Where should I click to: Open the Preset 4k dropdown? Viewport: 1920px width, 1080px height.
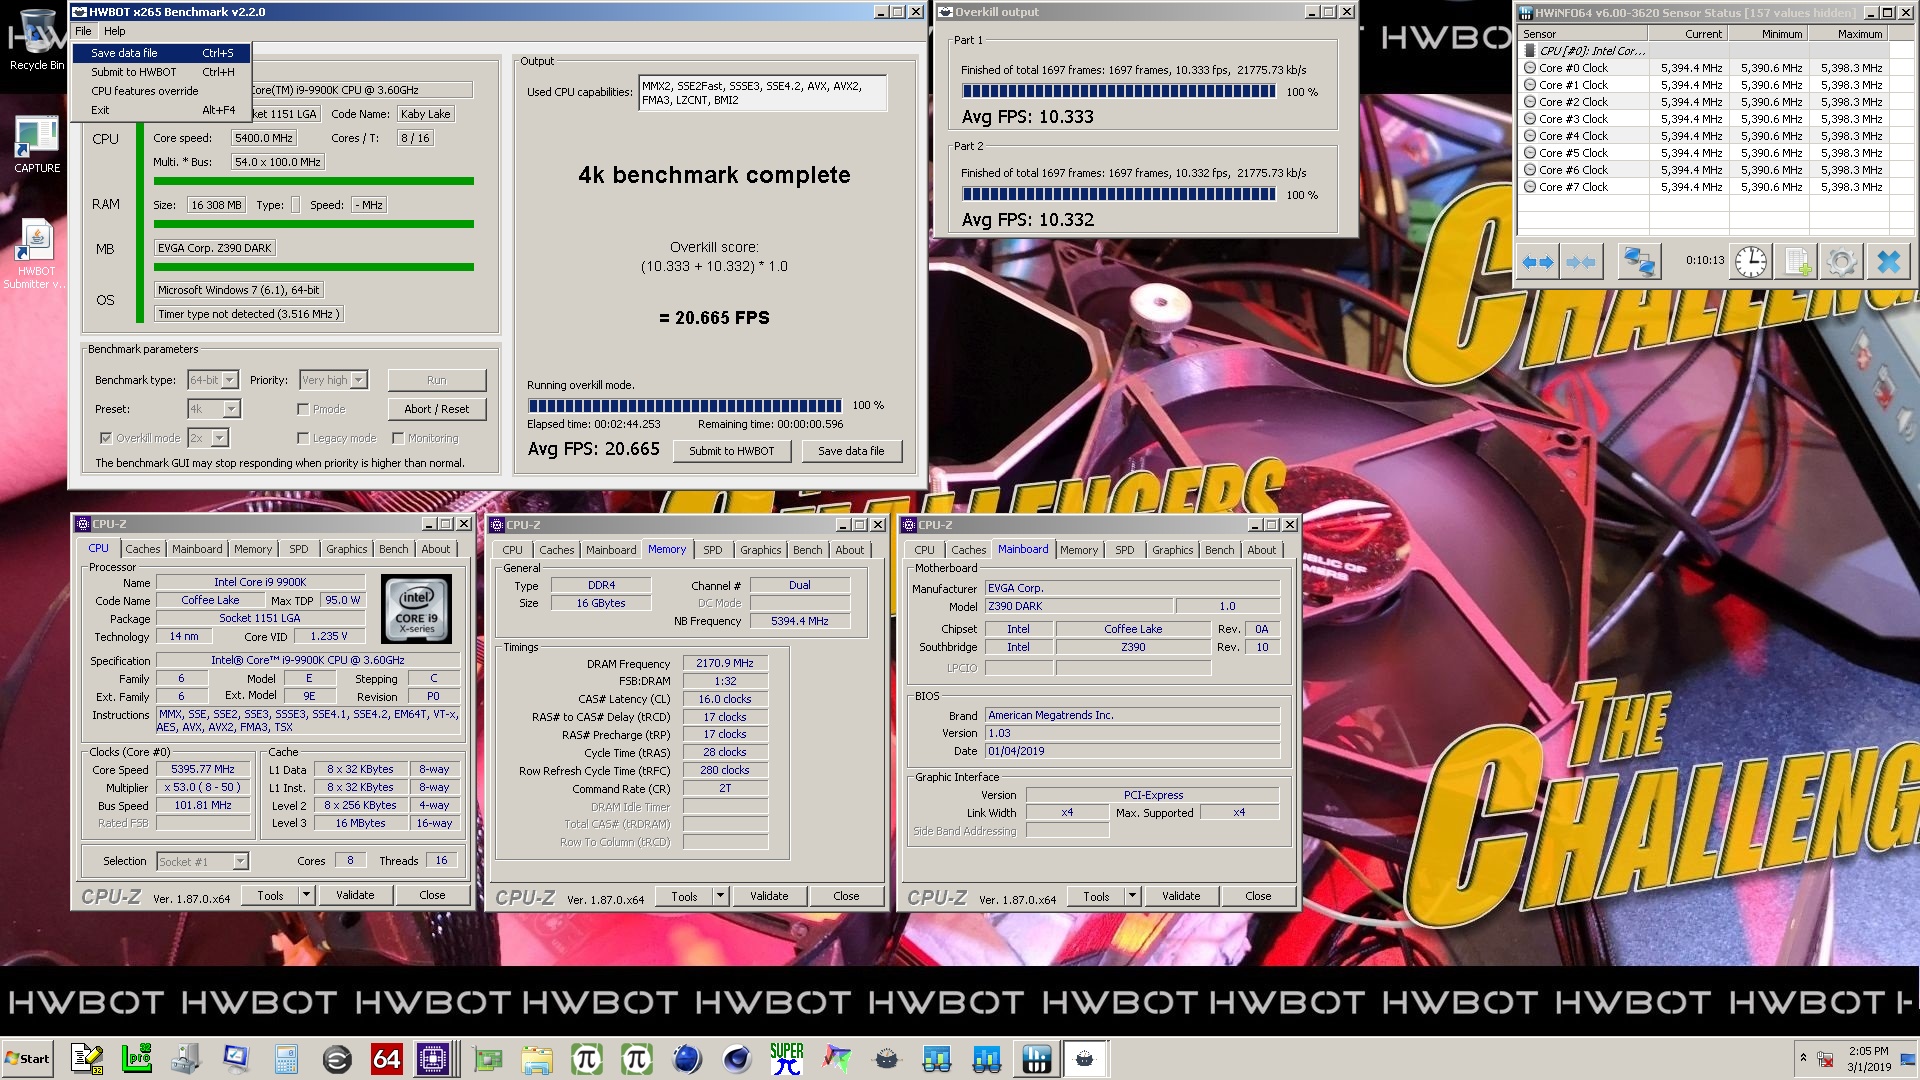tap(214, 409)
